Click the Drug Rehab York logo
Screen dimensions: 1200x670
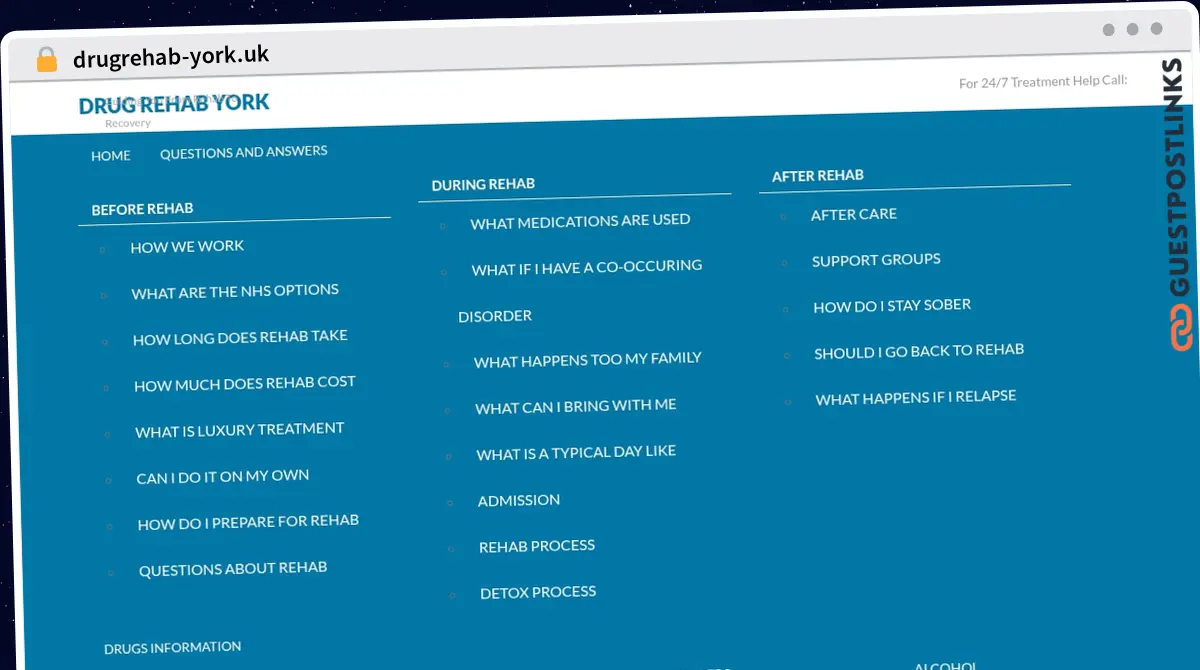pyautogui.click(x=174, y=104)
